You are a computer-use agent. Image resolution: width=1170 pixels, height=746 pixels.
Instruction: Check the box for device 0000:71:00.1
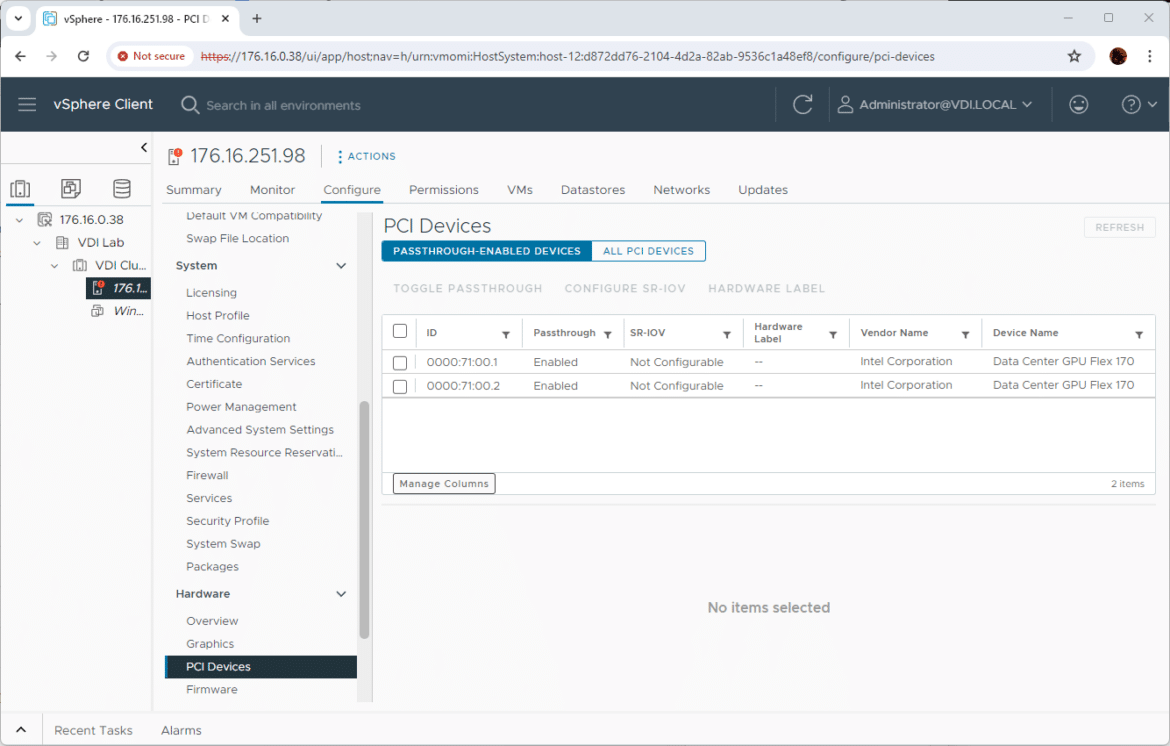(x=400, y=363)
